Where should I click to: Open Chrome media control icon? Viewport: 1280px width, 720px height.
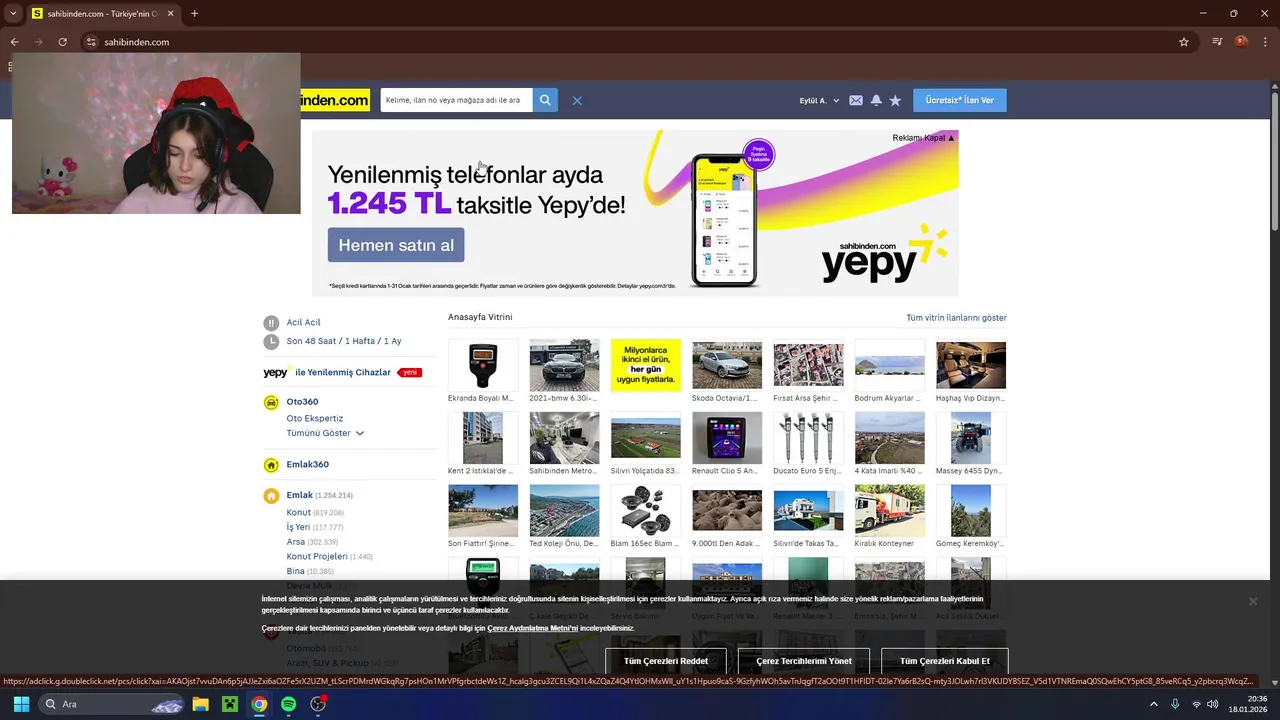1217,42
